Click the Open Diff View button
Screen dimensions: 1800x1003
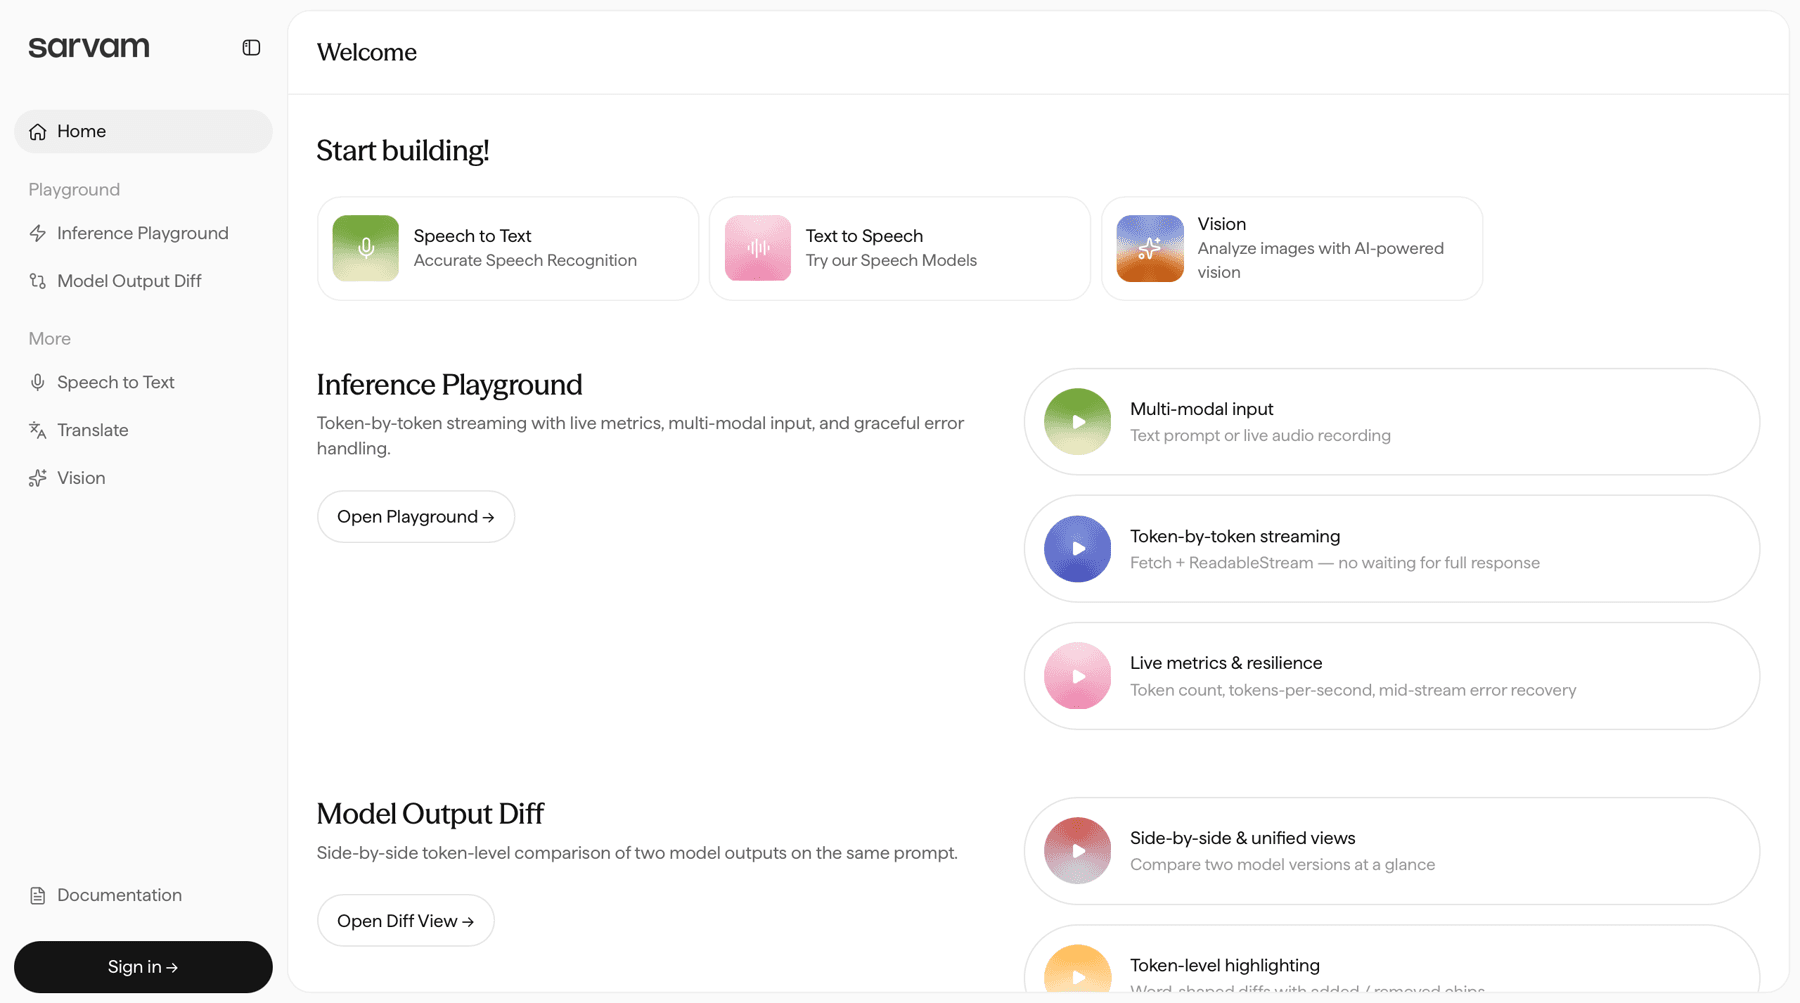406,921
